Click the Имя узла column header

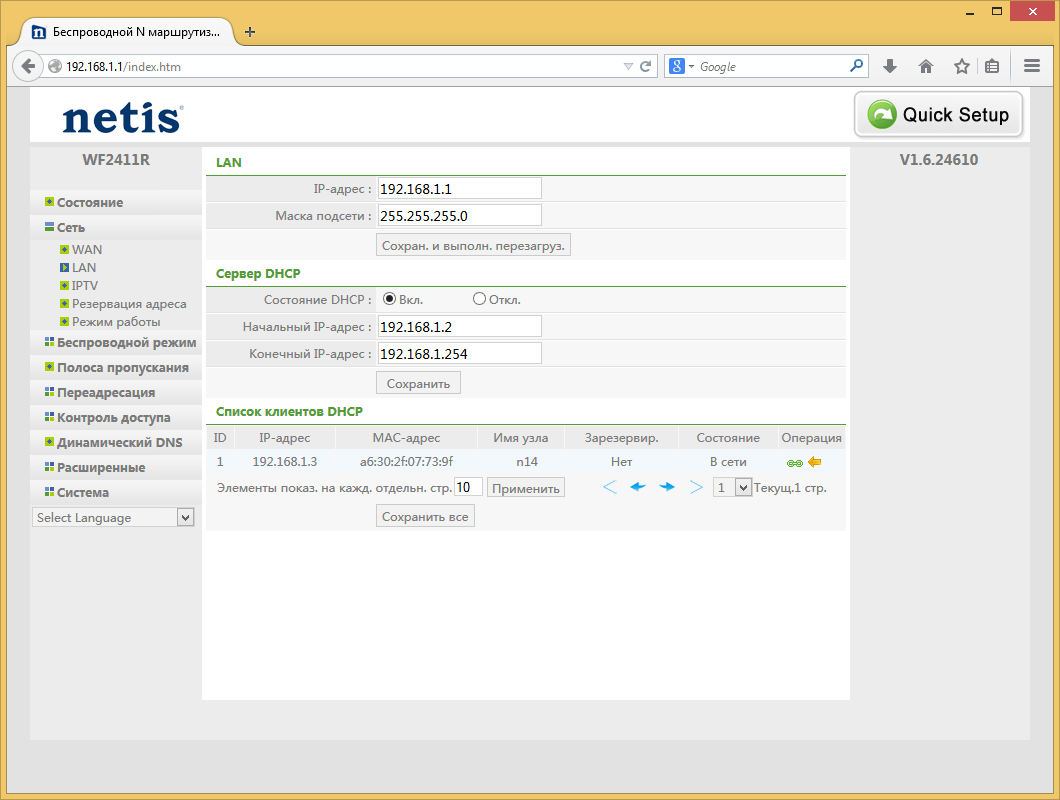521,438
